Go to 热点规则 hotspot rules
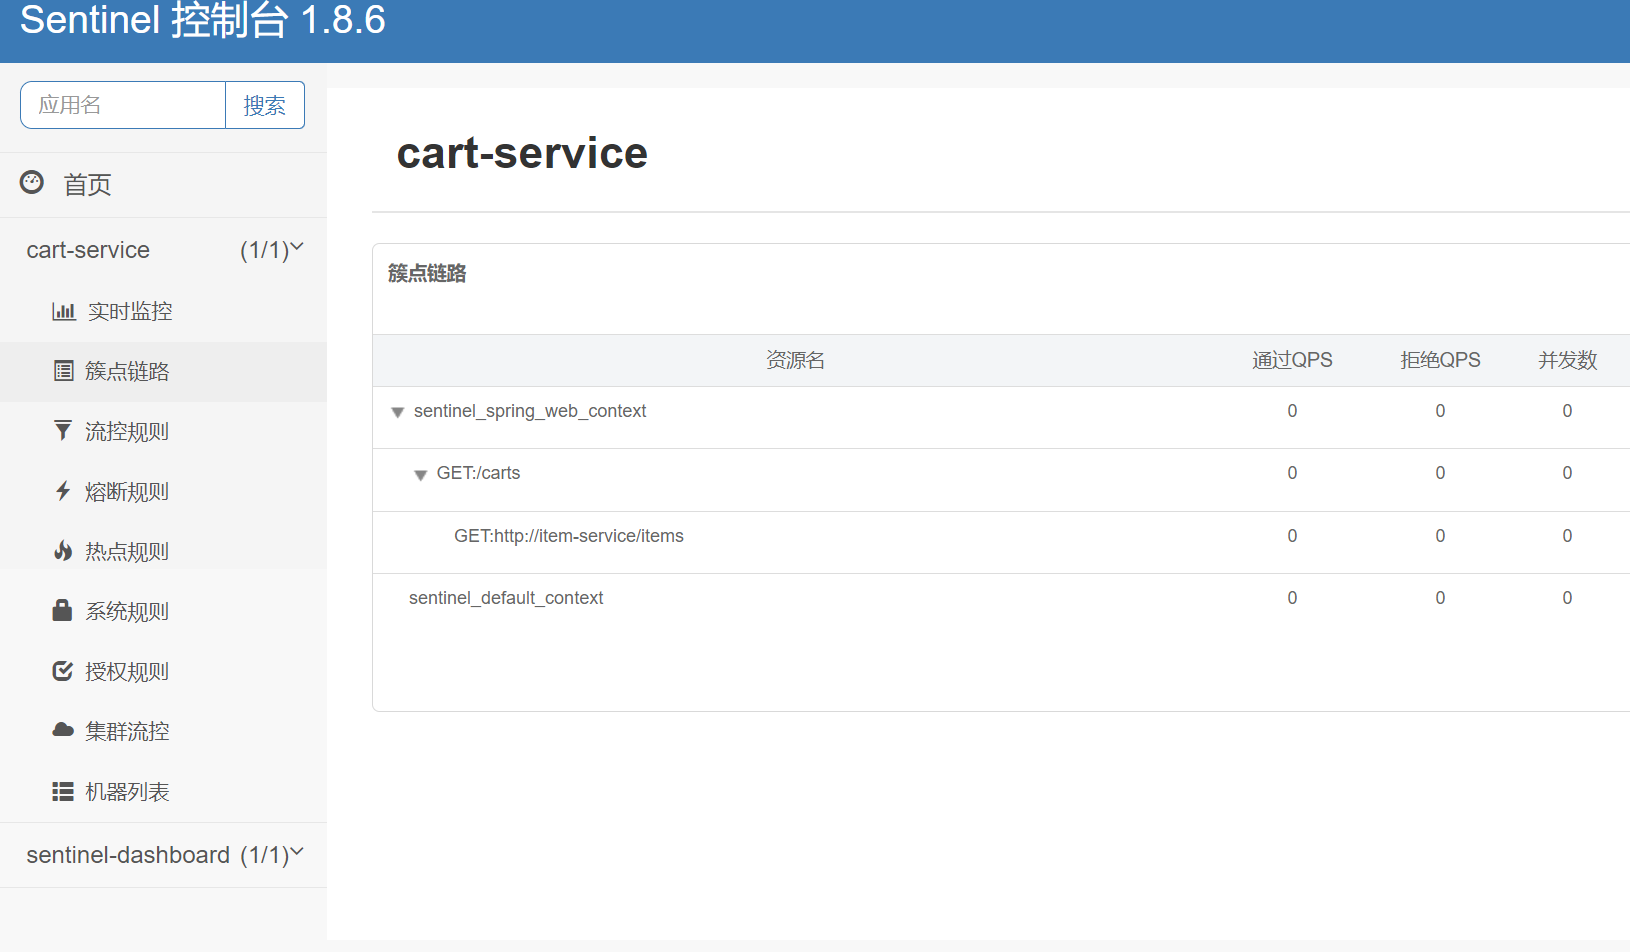Image resolution: width=1630 pixels, height=952 pixels. pyautogui.click(x=127, y=551)
